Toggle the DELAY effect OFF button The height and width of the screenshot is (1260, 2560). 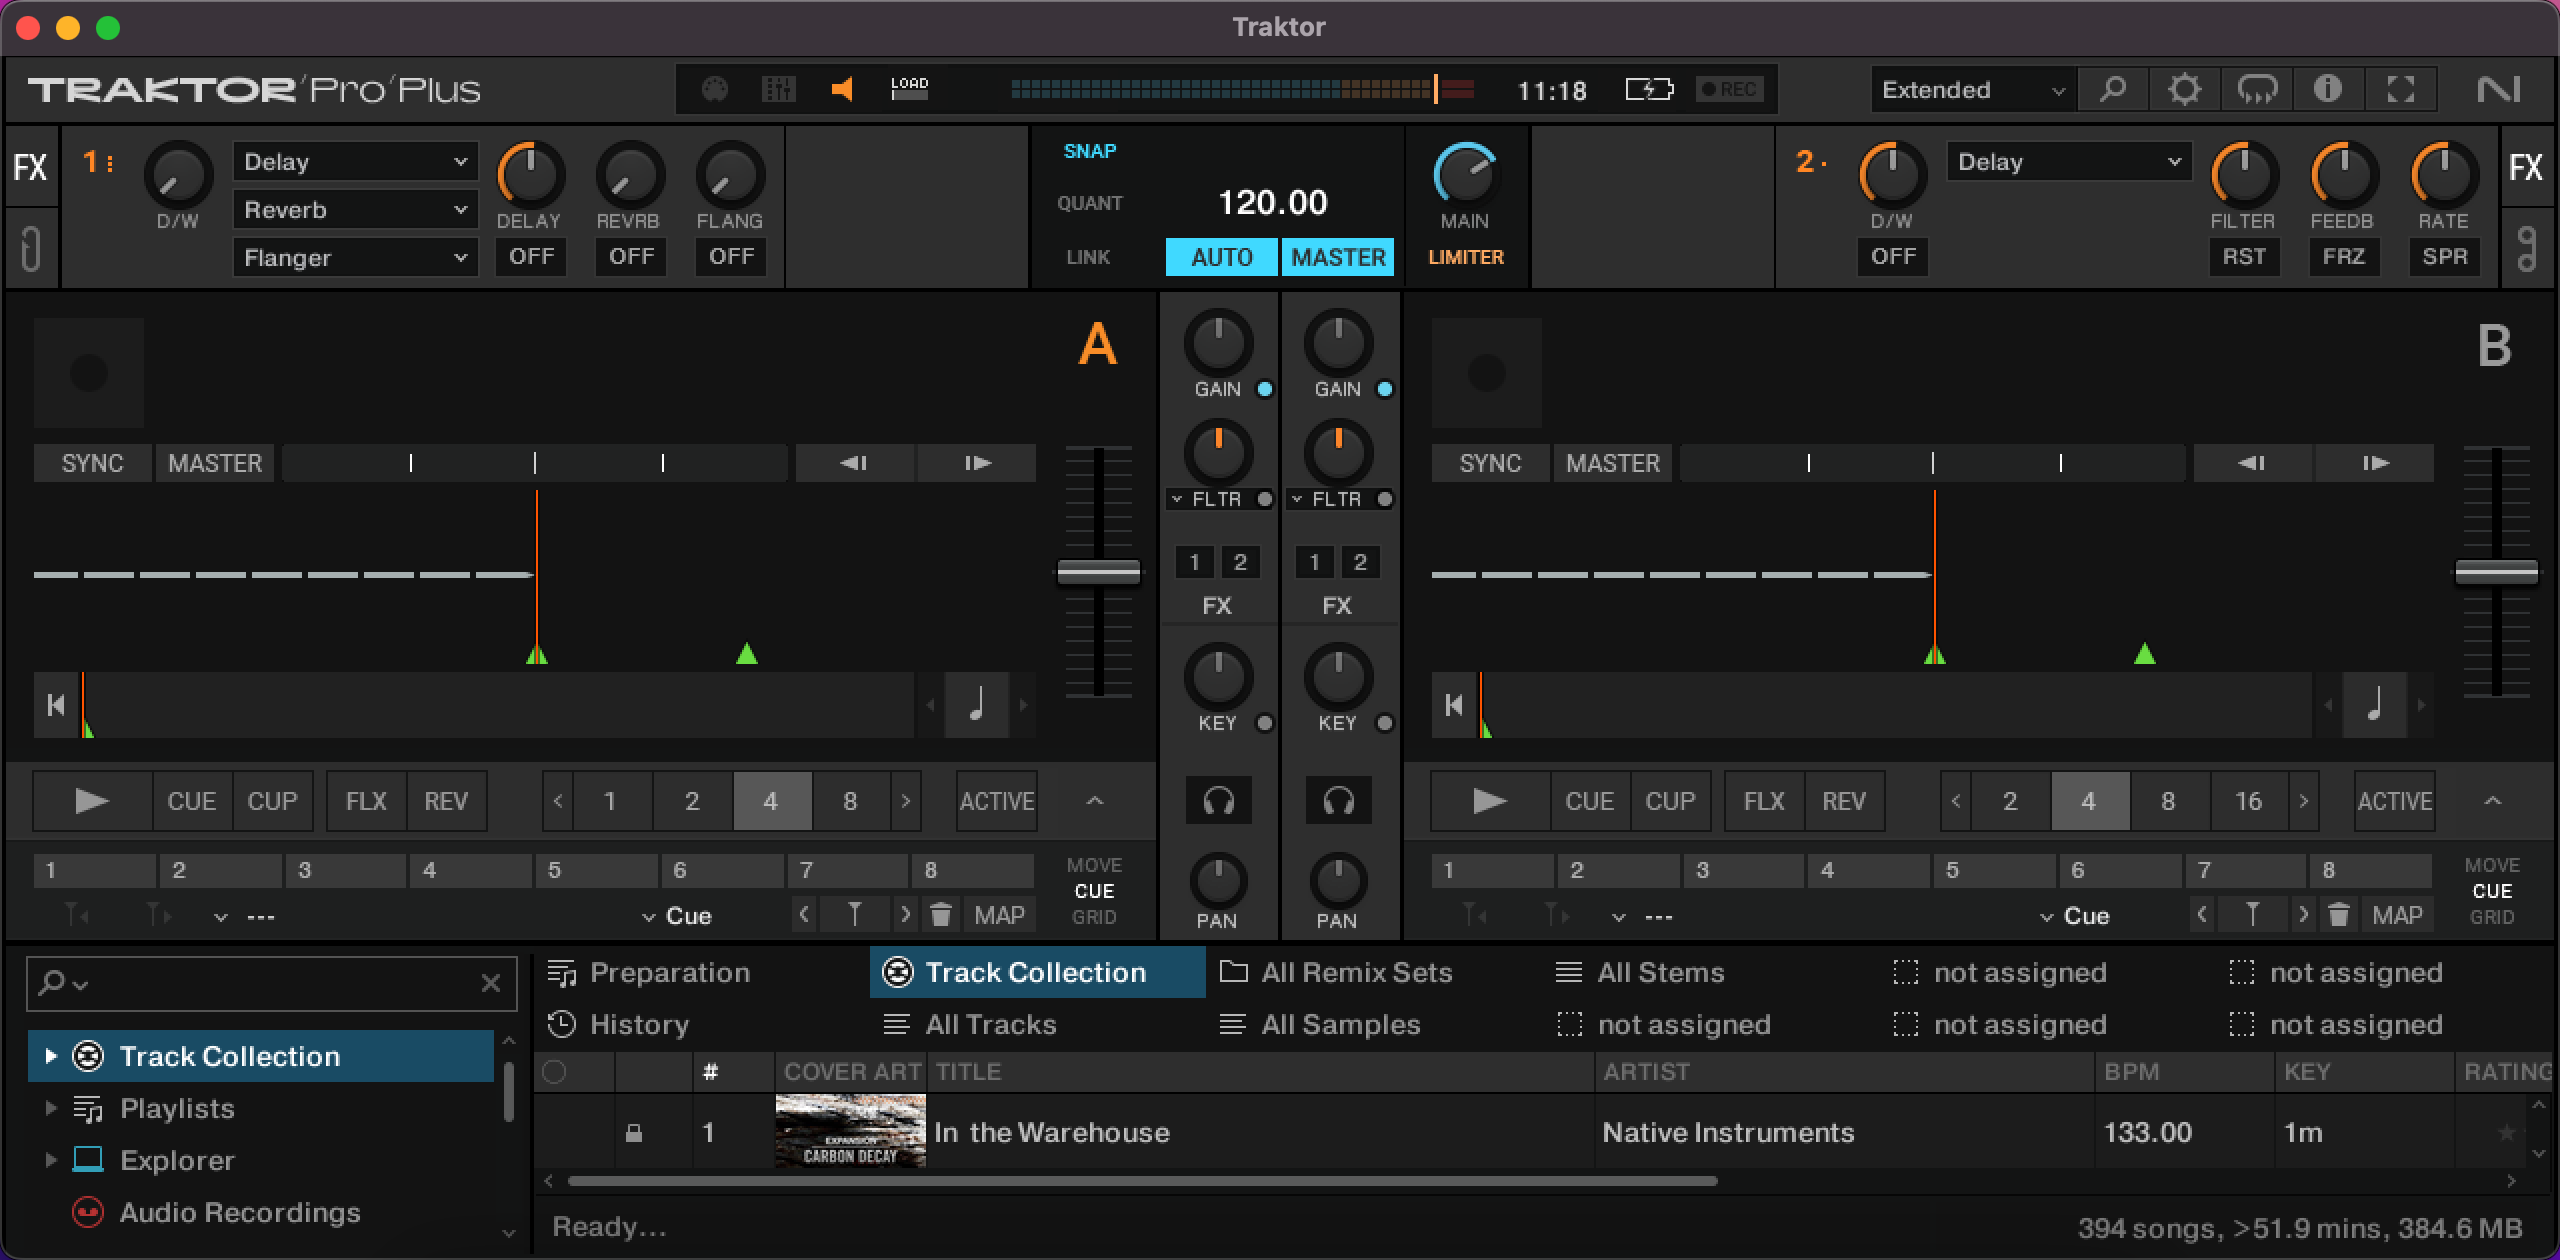[x=531, y=257]
